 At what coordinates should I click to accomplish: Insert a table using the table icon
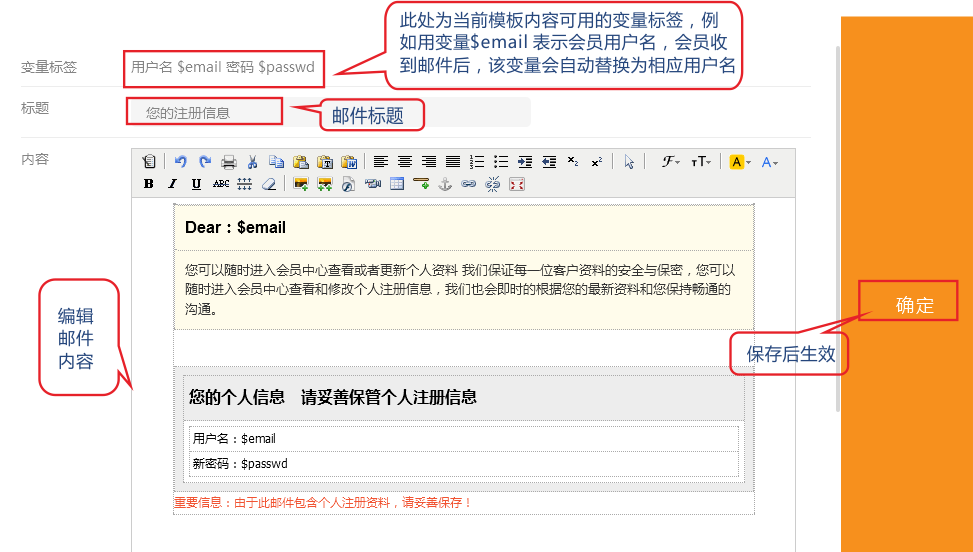pos(397,184)
